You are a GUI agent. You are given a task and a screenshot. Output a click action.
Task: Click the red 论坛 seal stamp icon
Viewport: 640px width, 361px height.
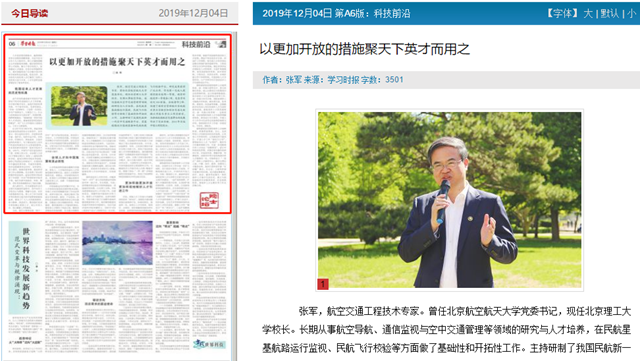pyautogui.click(x=209, y=200)
